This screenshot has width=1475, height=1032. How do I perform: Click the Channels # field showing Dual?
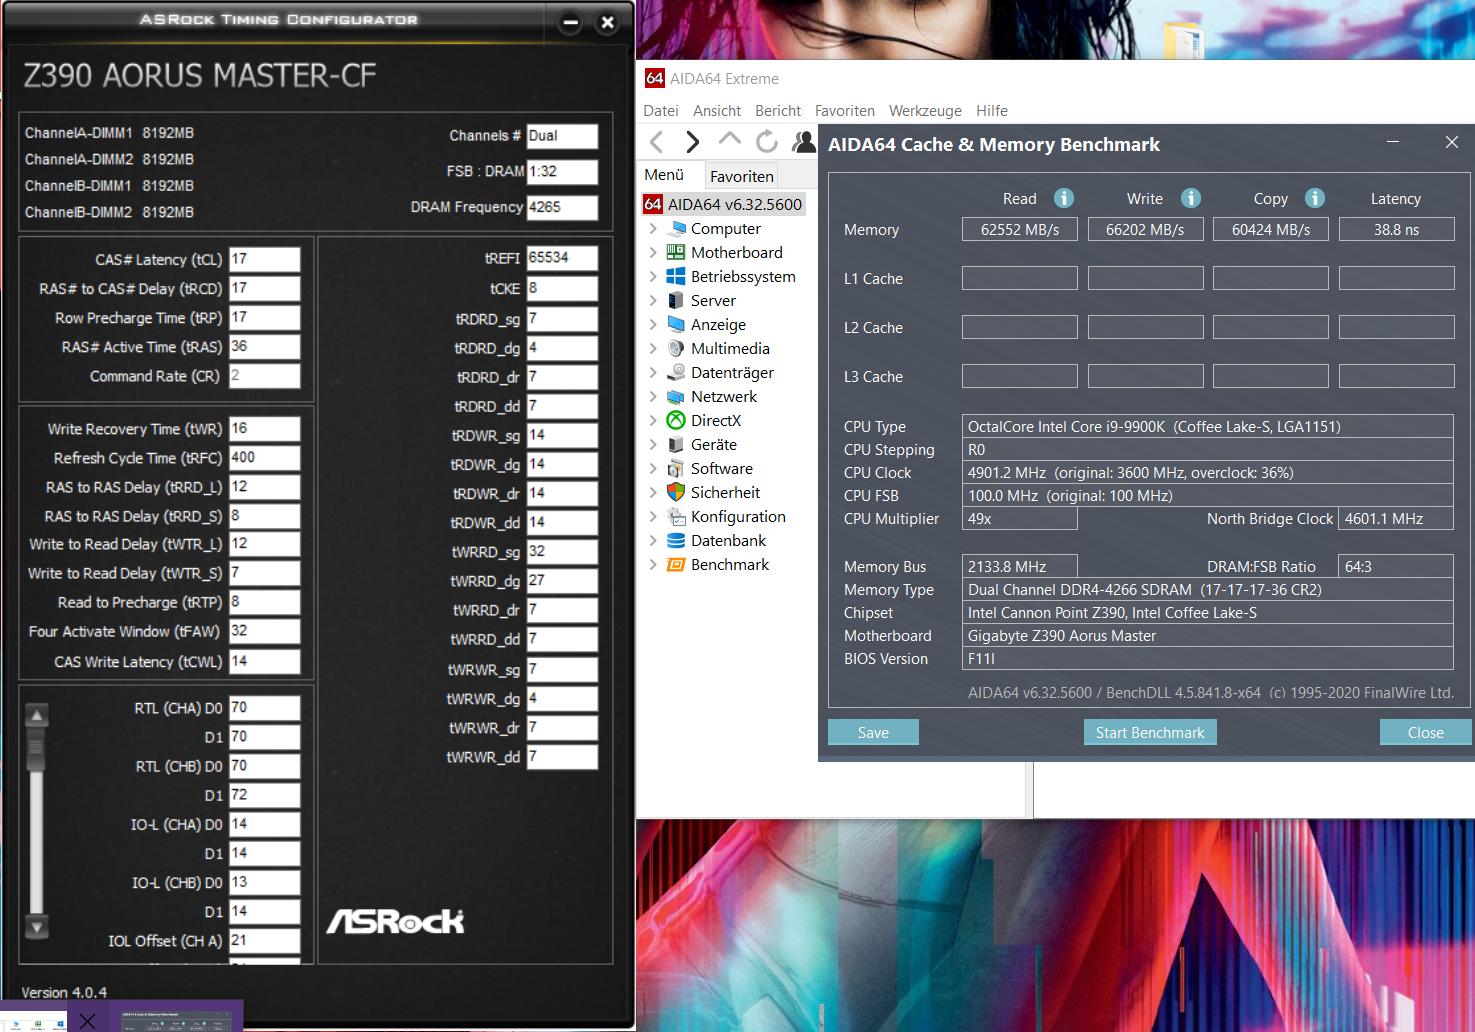pos(563,136)
